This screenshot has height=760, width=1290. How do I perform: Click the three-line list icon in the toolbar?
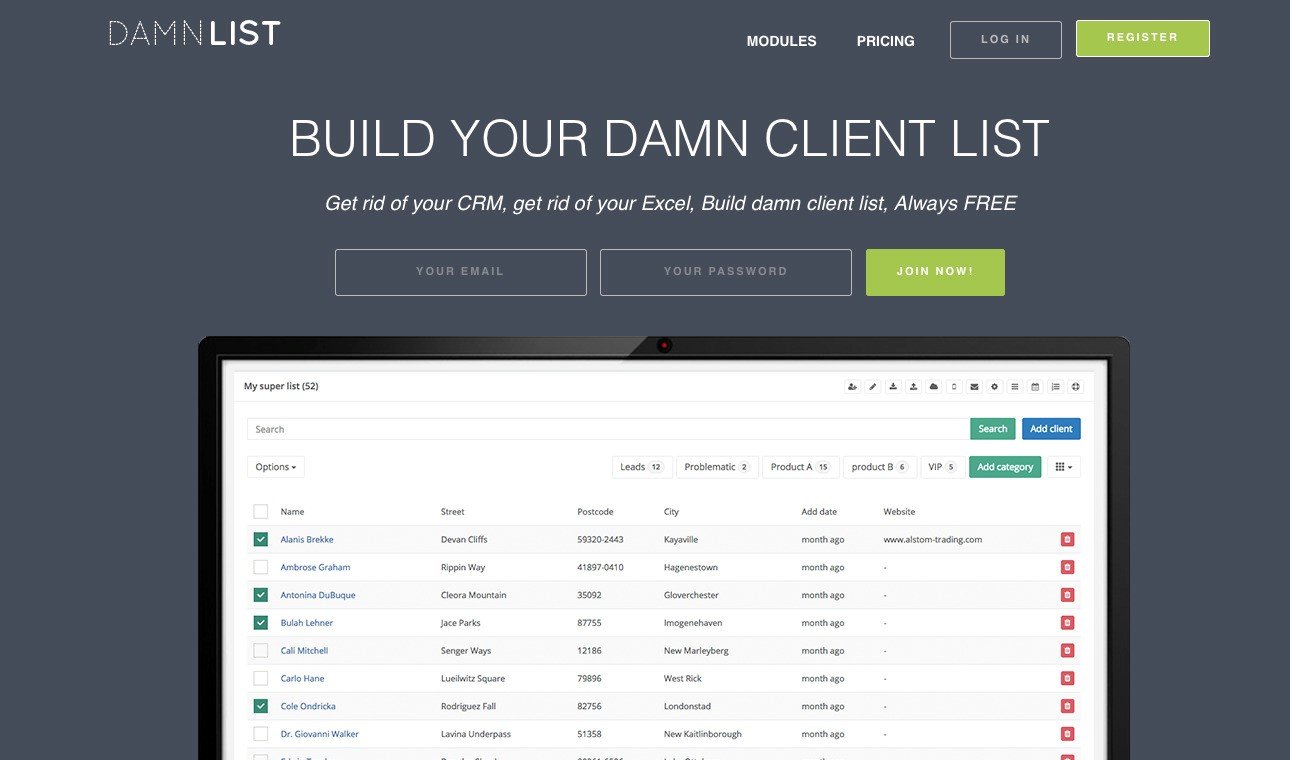1015,386
